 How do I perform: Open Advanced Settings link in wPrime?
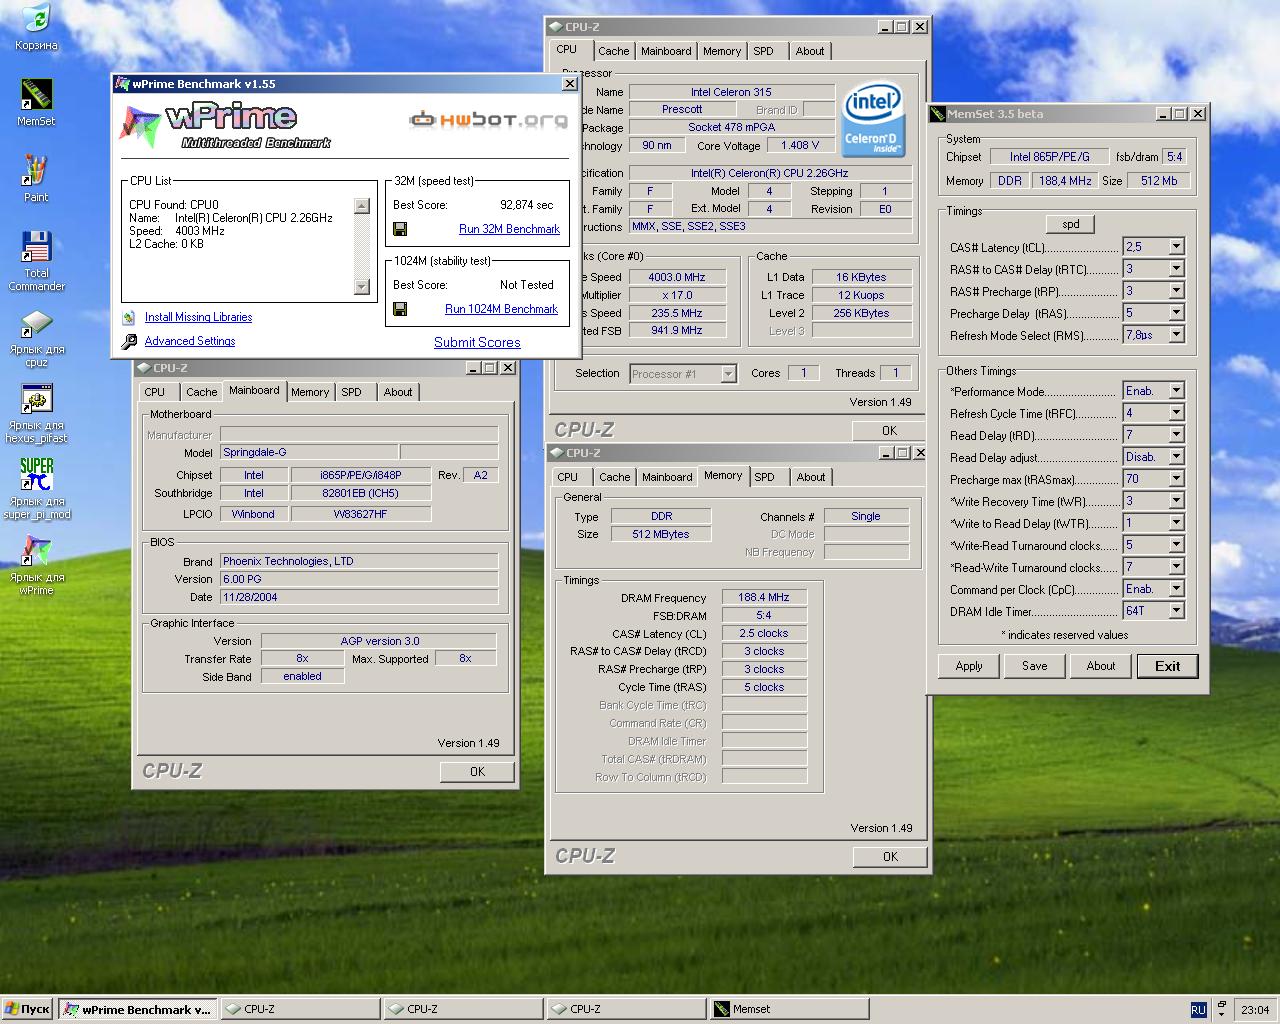pyautogui.click(x=190, y=341)
